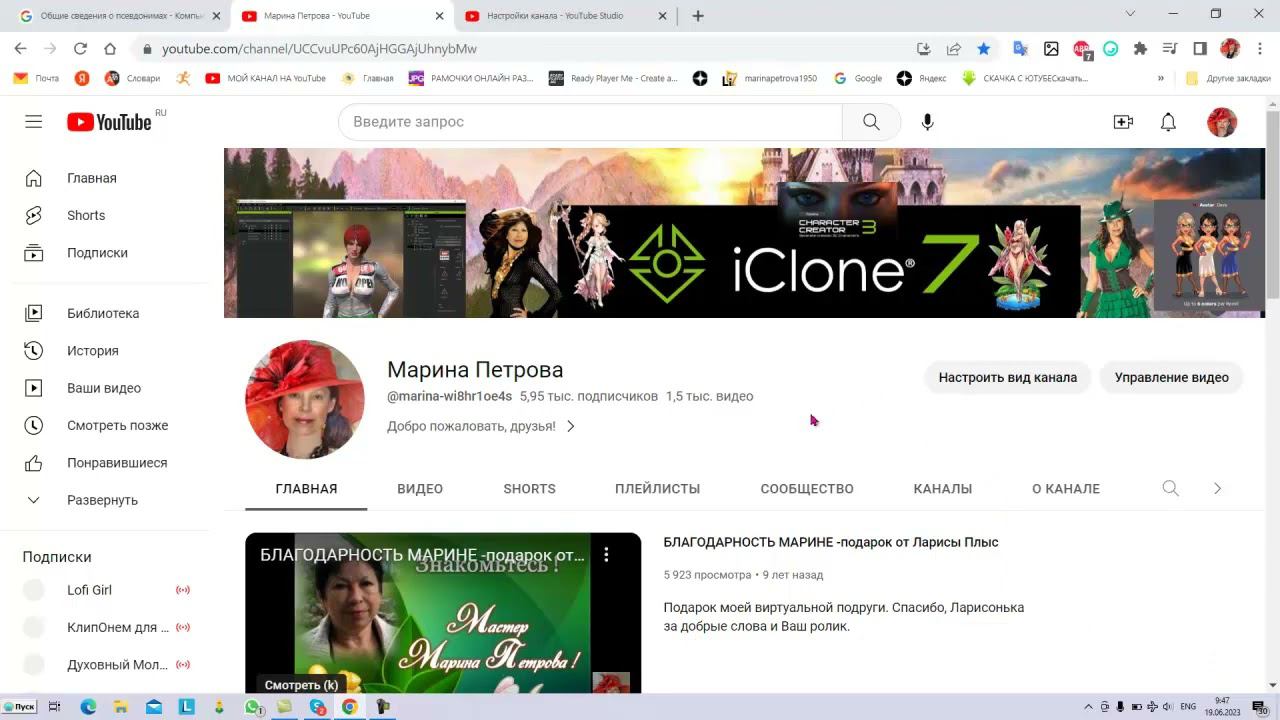
Task: Open the Почта bookmark
Action: coord(37,78)
